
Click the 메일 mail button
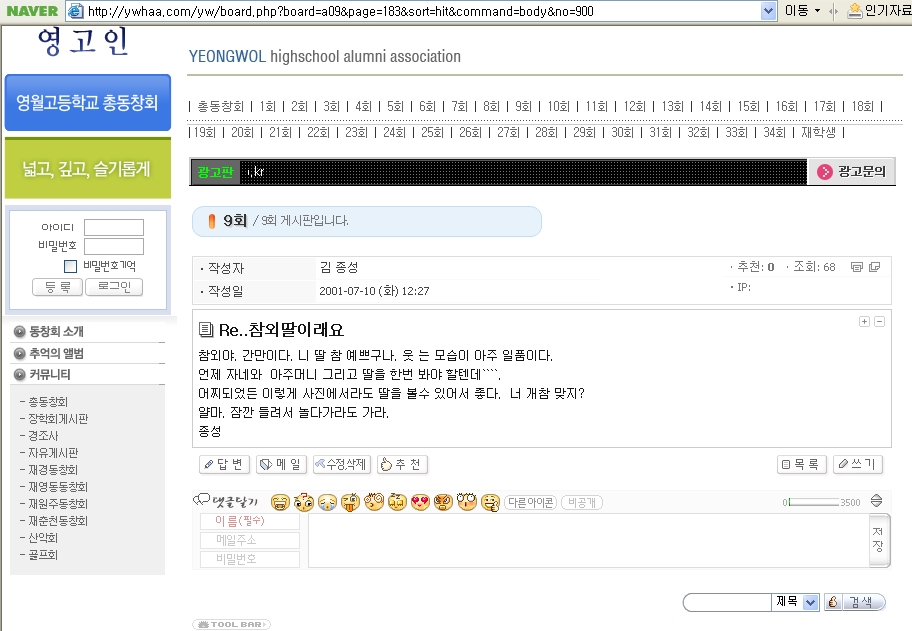coord(282,464)
